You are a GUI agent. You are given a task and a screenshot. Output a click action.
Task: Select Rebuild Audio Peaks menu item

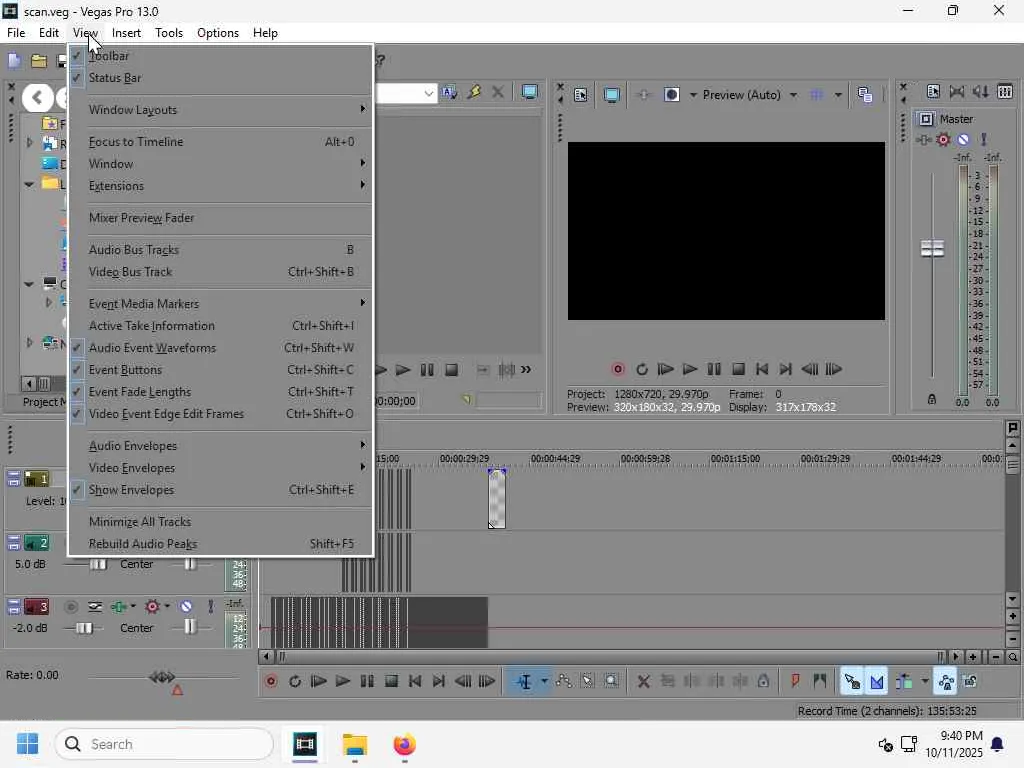pos(221,544)
